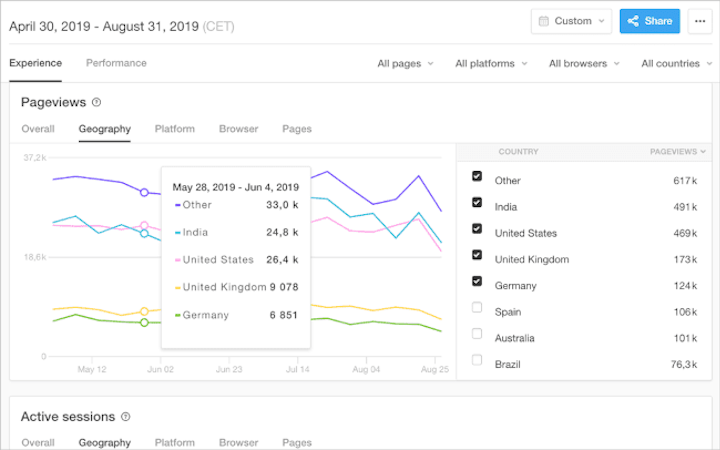Switch to the Performance tab
This screenshot has height=450, width=720.
click(x=116, y=63)
